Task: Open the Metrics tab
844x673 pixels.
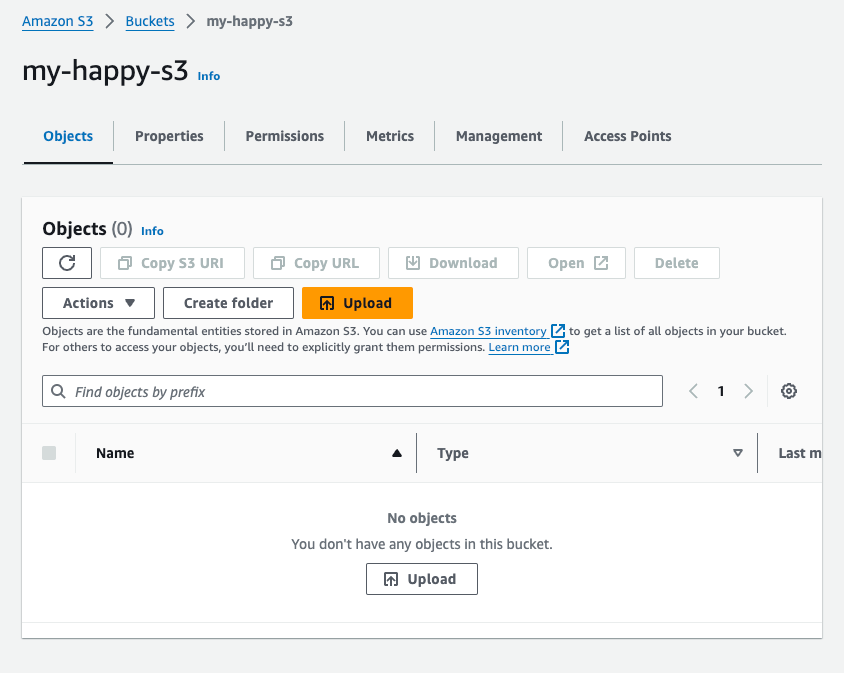Action: [x=390, y=136]
